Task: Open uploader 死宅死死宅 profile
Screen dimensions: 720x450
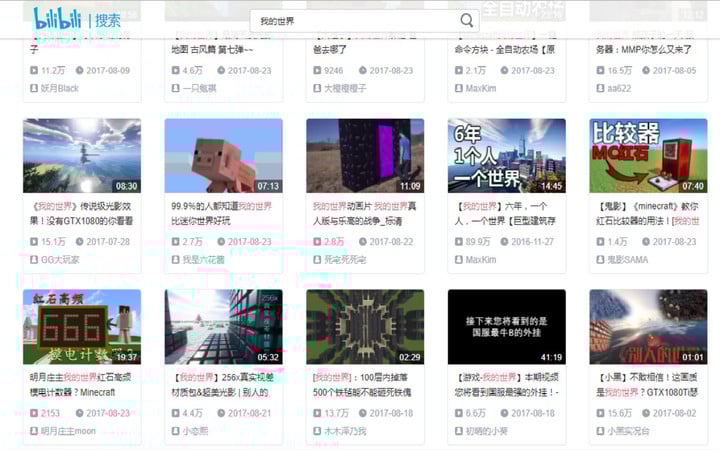Action: 345,260
